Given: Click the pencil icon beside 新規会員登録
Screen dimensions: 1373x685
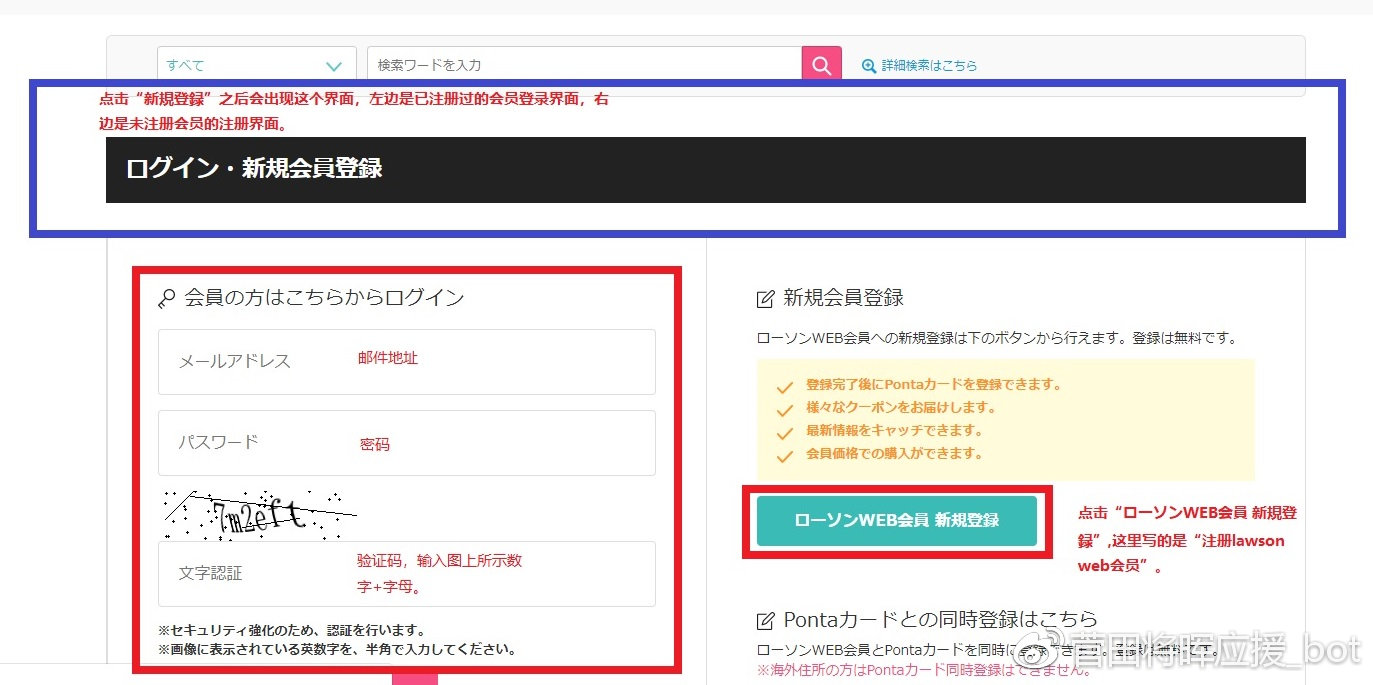Looking at the screenshot, I should click(x=766, y=298).
